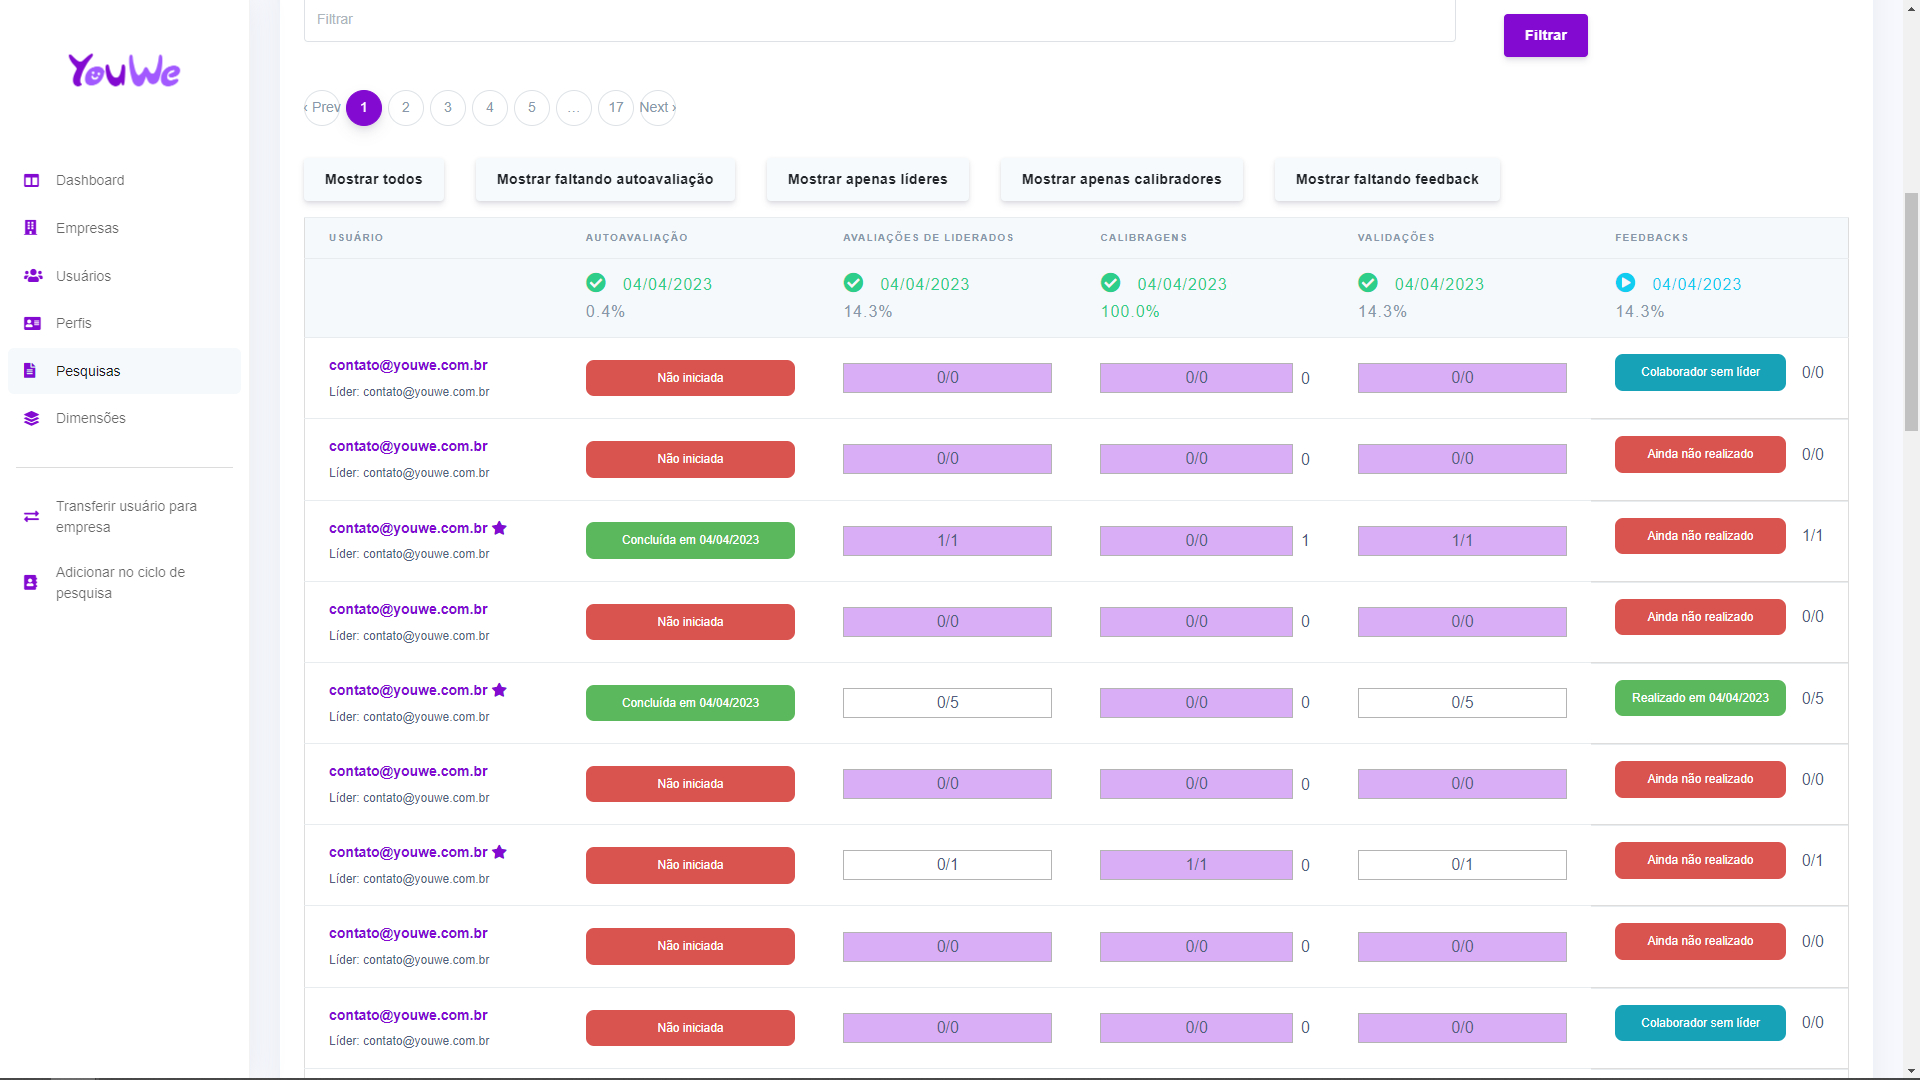Click green check icon under Autoavaliação
The image size is (1920, 1080).
coord(596,283)
